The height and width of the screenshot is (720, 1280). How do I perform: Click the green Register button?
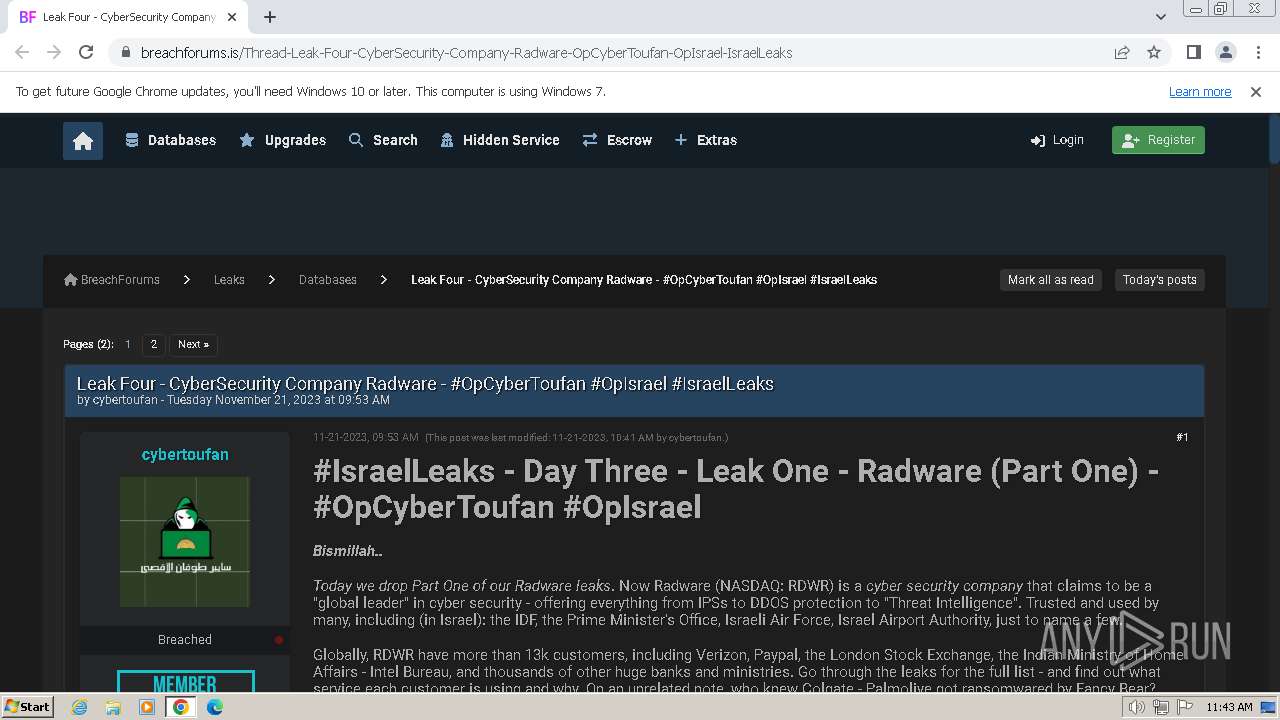pyautogui.click(x=1158, y=141)
